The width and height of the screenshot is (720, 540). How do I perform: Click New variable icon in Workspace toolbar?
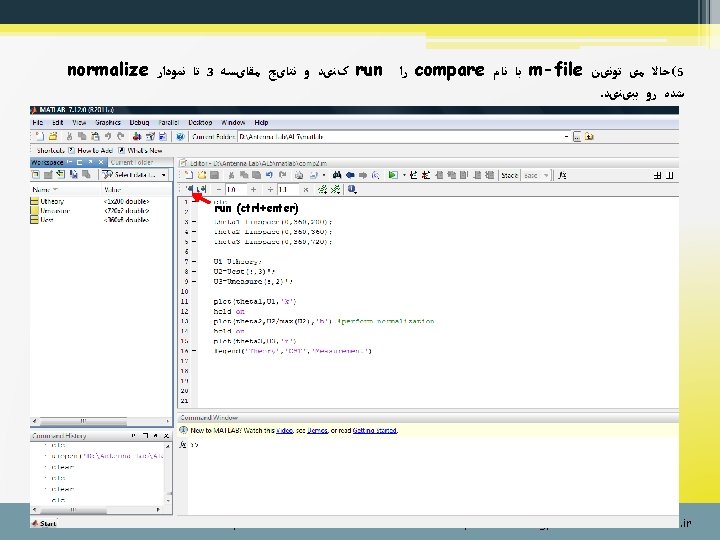pyautogui.click(x=35, y=174)
